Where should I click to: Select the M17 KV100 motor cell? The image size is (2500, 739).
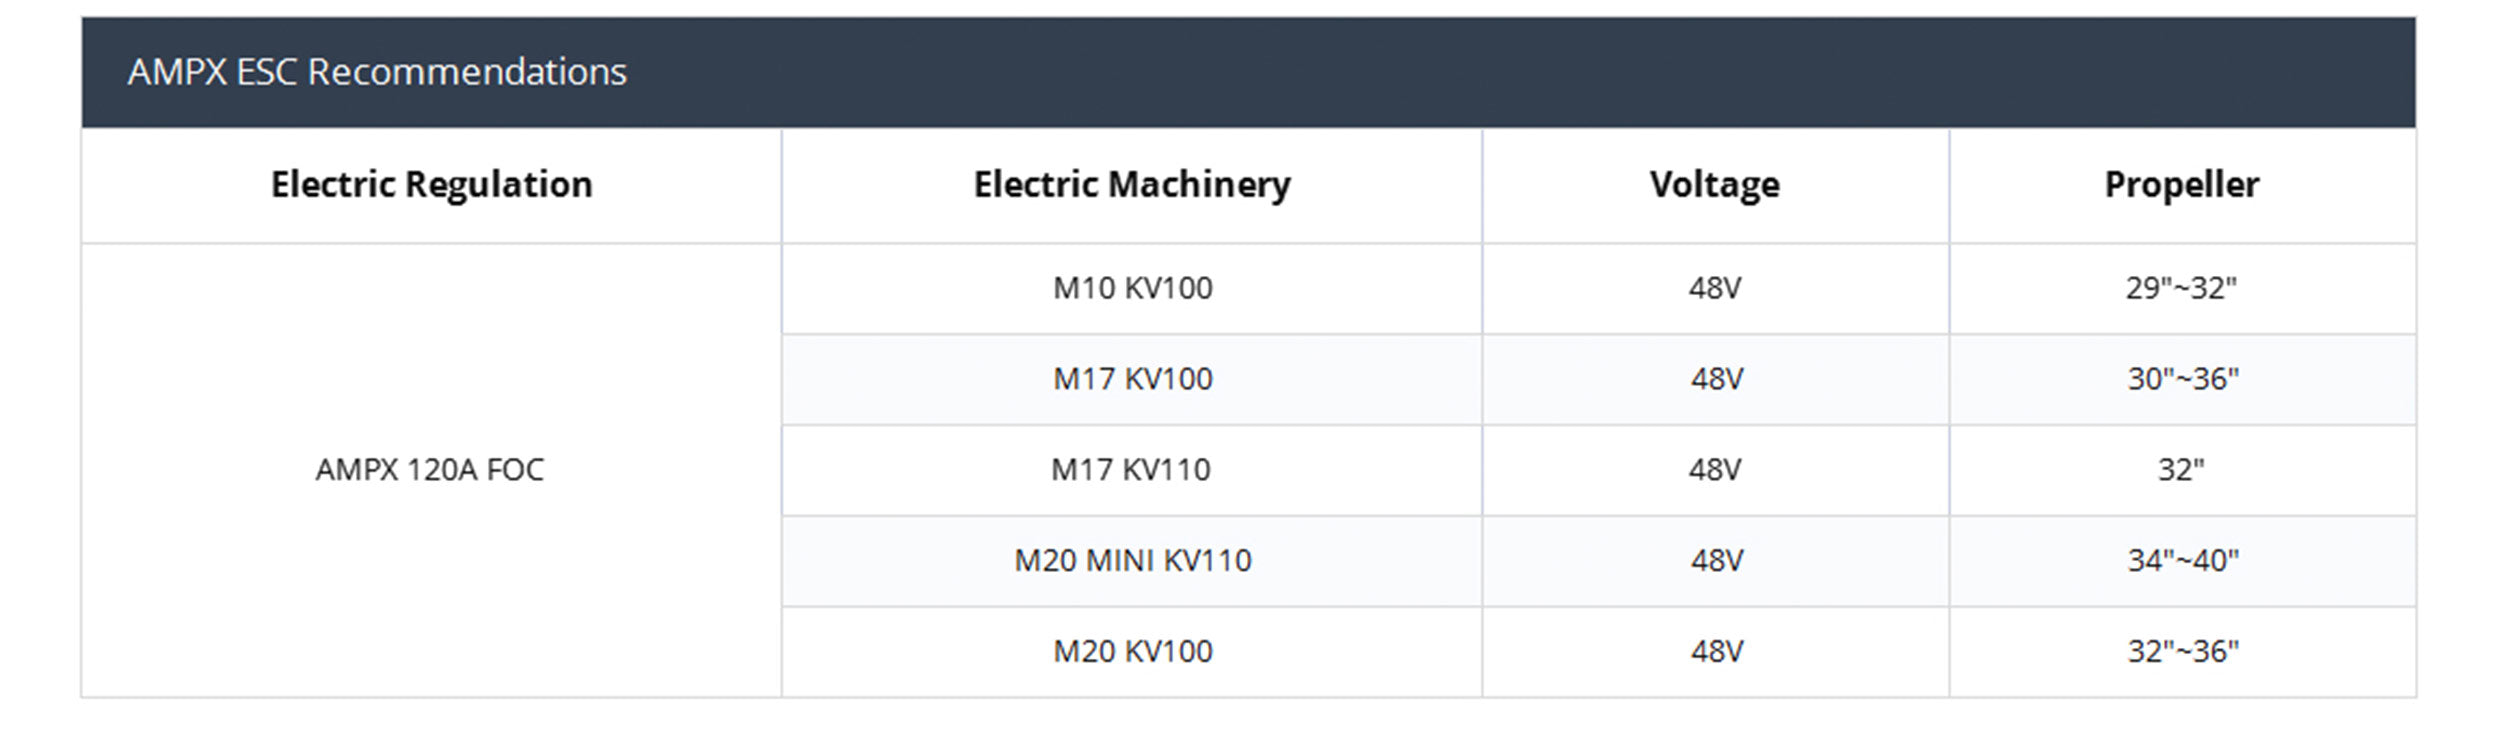click(x=1132, y=379)
